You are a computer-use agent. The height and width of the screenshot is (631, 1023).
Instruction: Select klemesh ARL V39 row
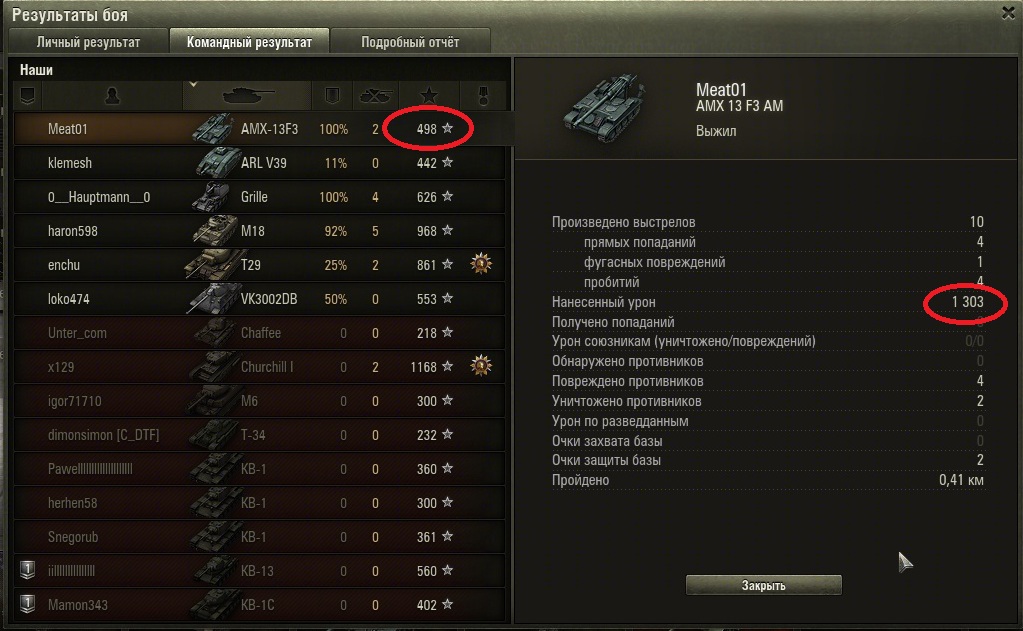(x=260, y=163)
